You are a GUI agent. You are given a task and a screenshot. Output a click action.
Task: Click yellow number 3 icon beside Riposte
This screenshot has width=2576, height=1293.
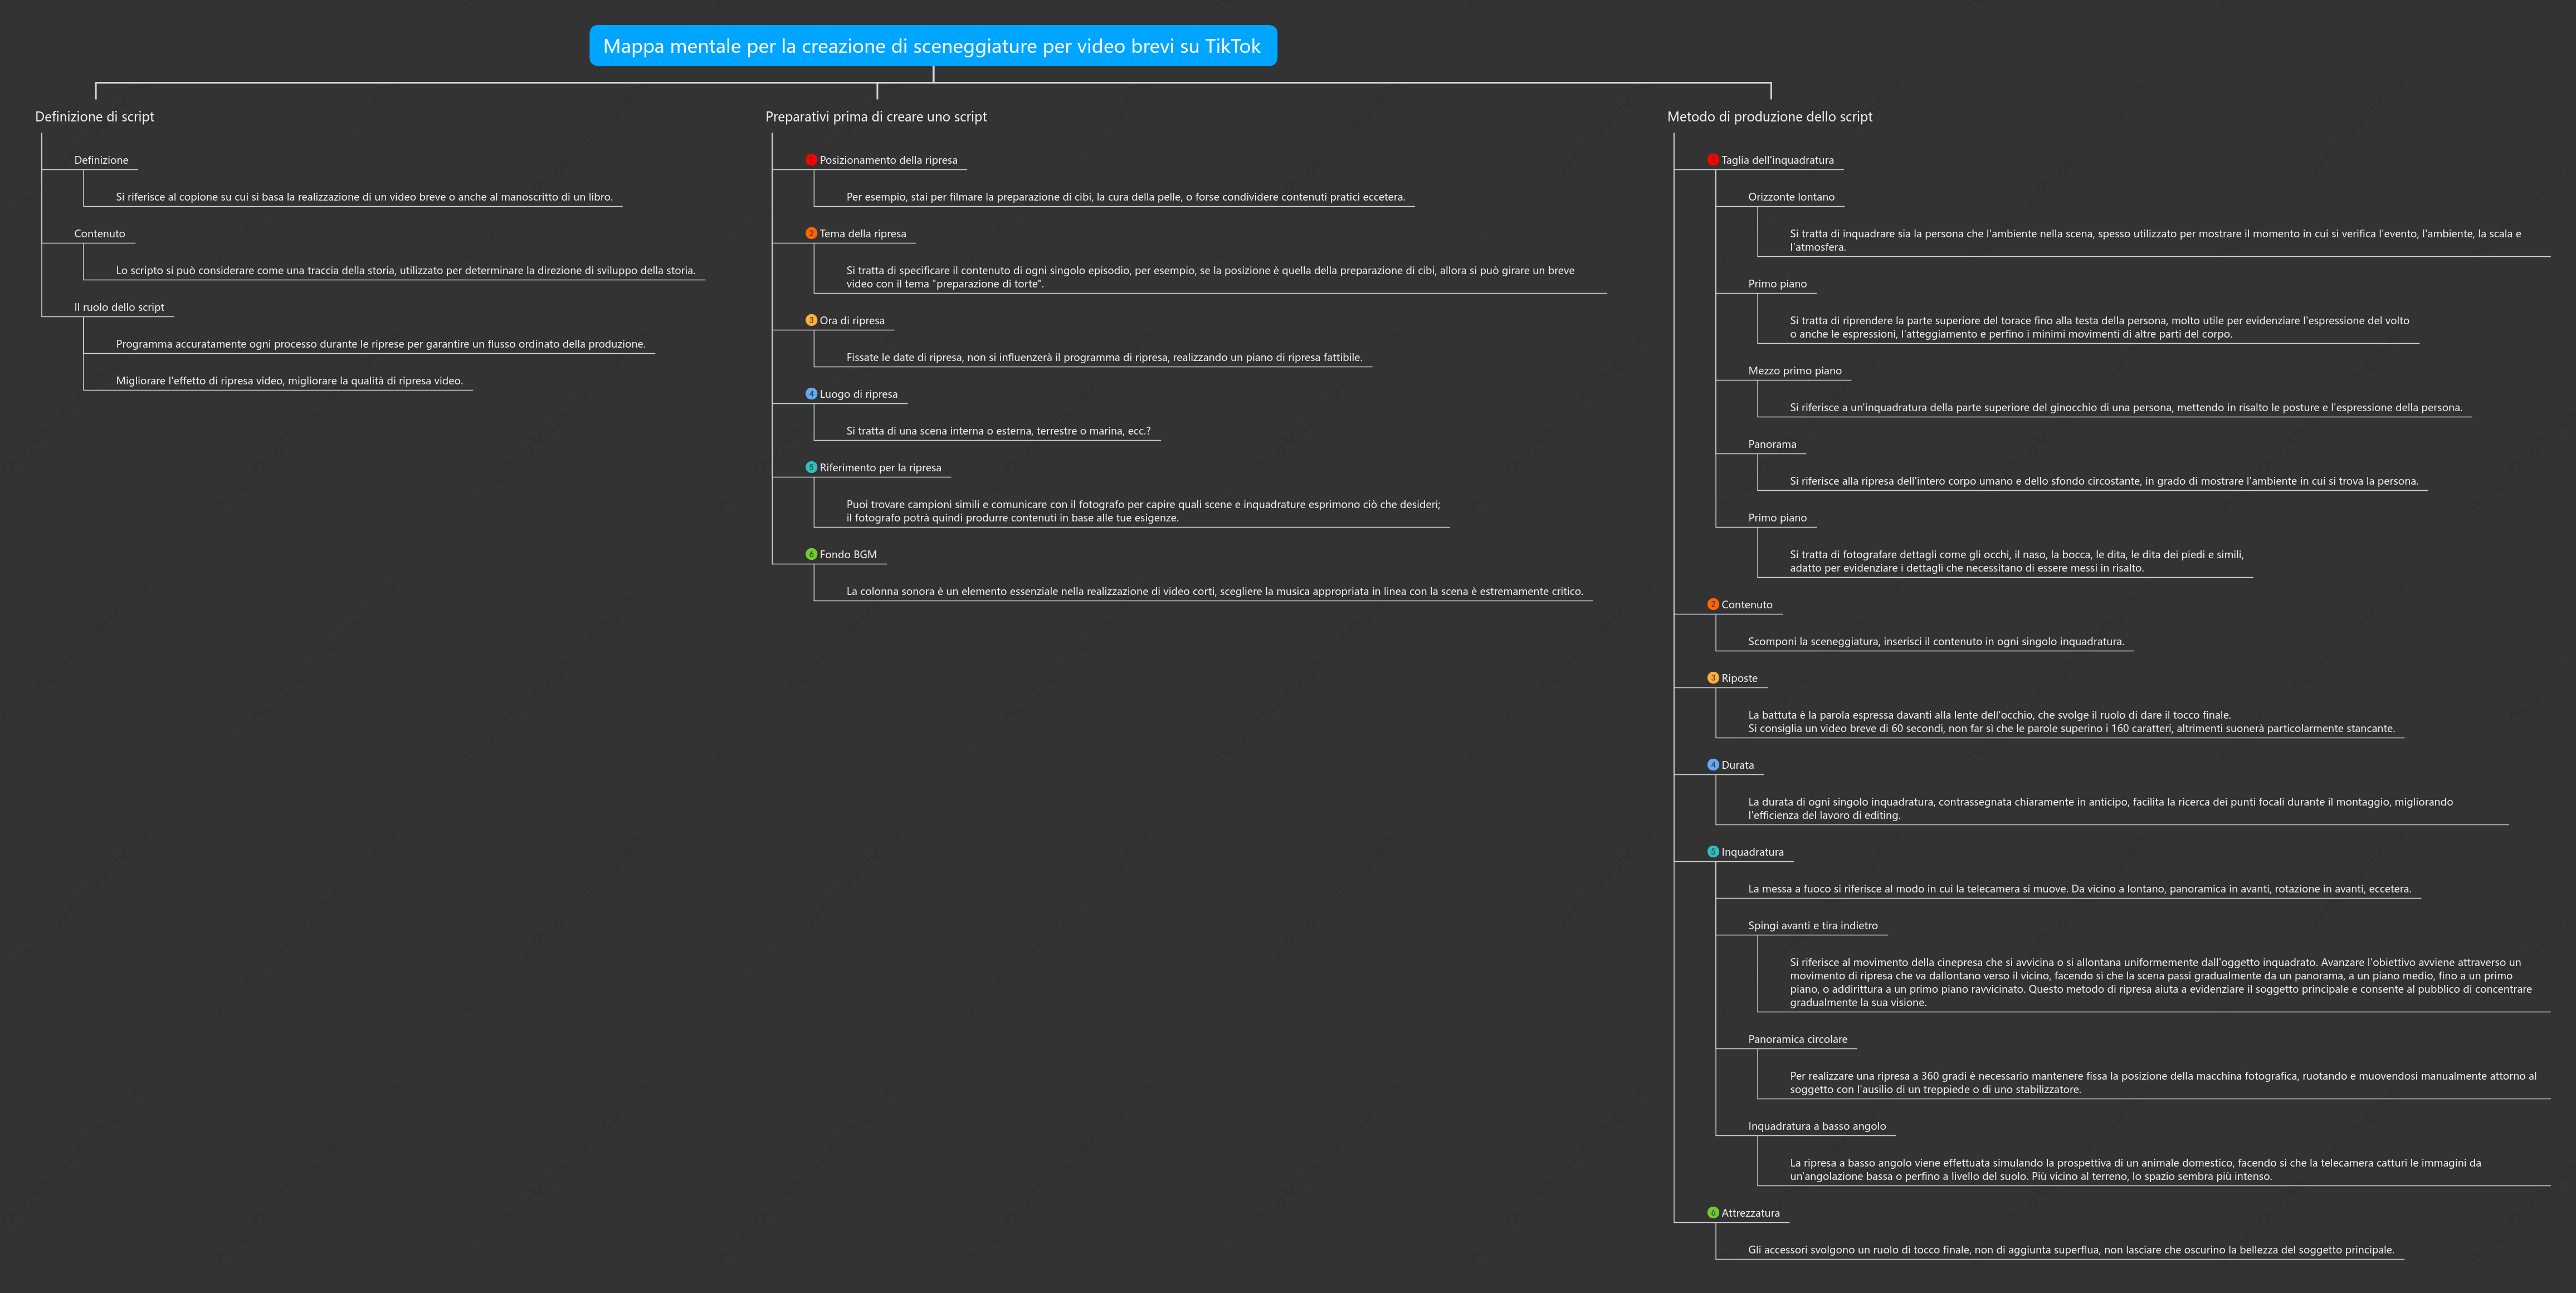[1713, 678]
